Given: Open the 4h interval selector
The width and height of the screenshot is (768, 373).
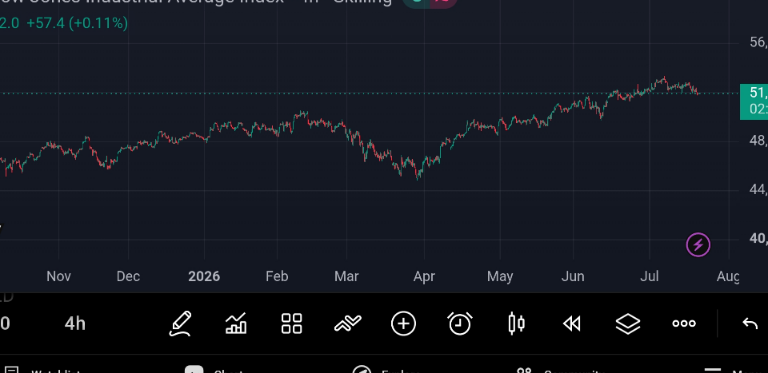Looking at the screenshot, I should click(x=75, y=324).
